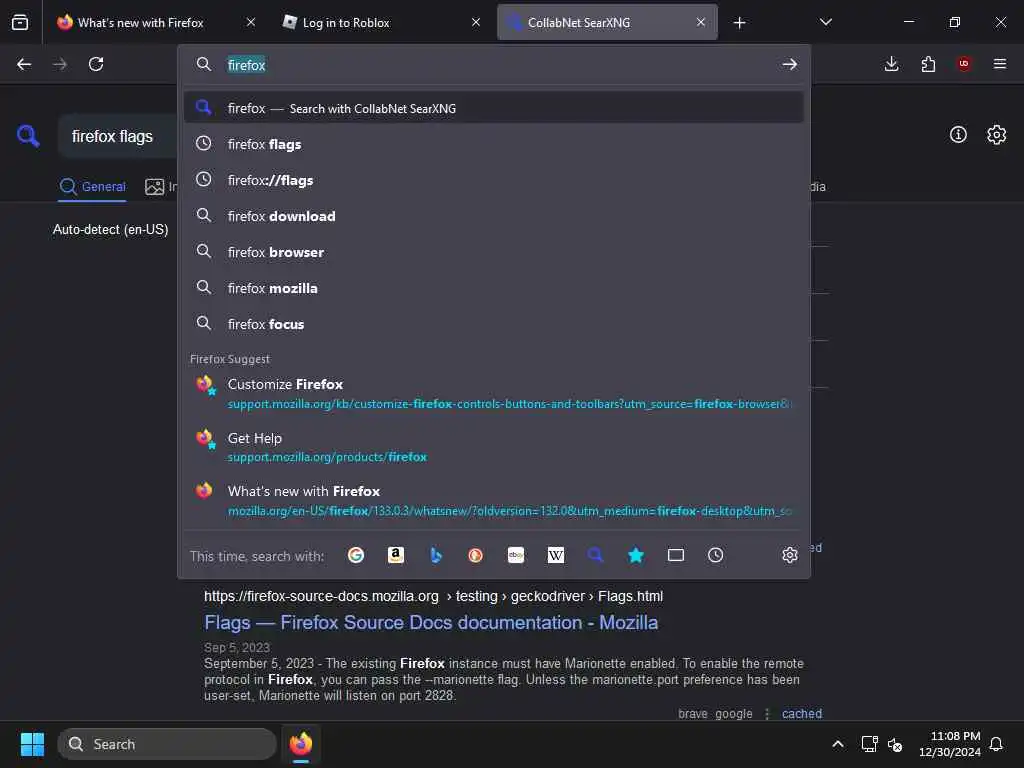Click the Go arrow in the address bar

tap(790, 64)
